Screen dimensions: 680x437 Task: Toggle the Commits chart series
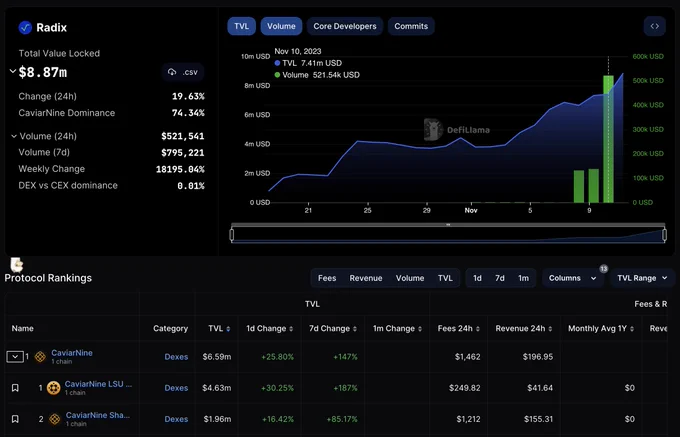411,26
